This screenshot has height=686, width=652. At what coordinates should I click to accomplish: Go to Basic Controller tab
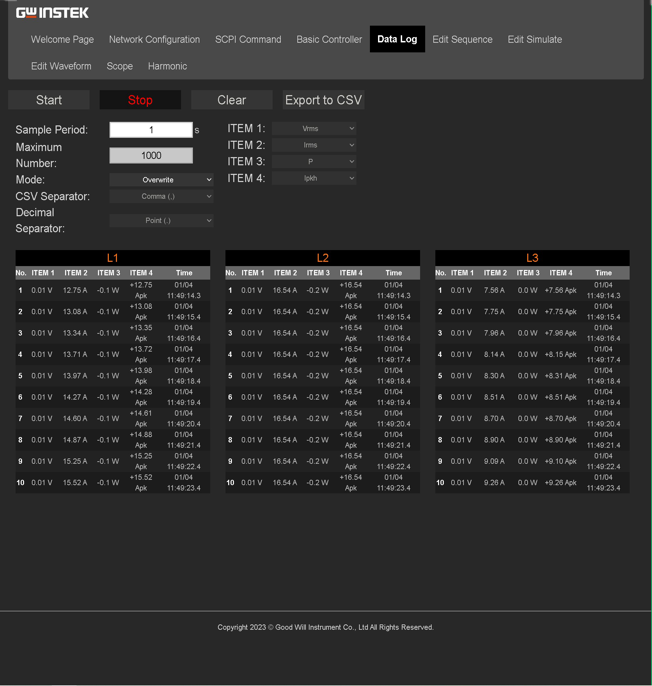coord(329,40)
